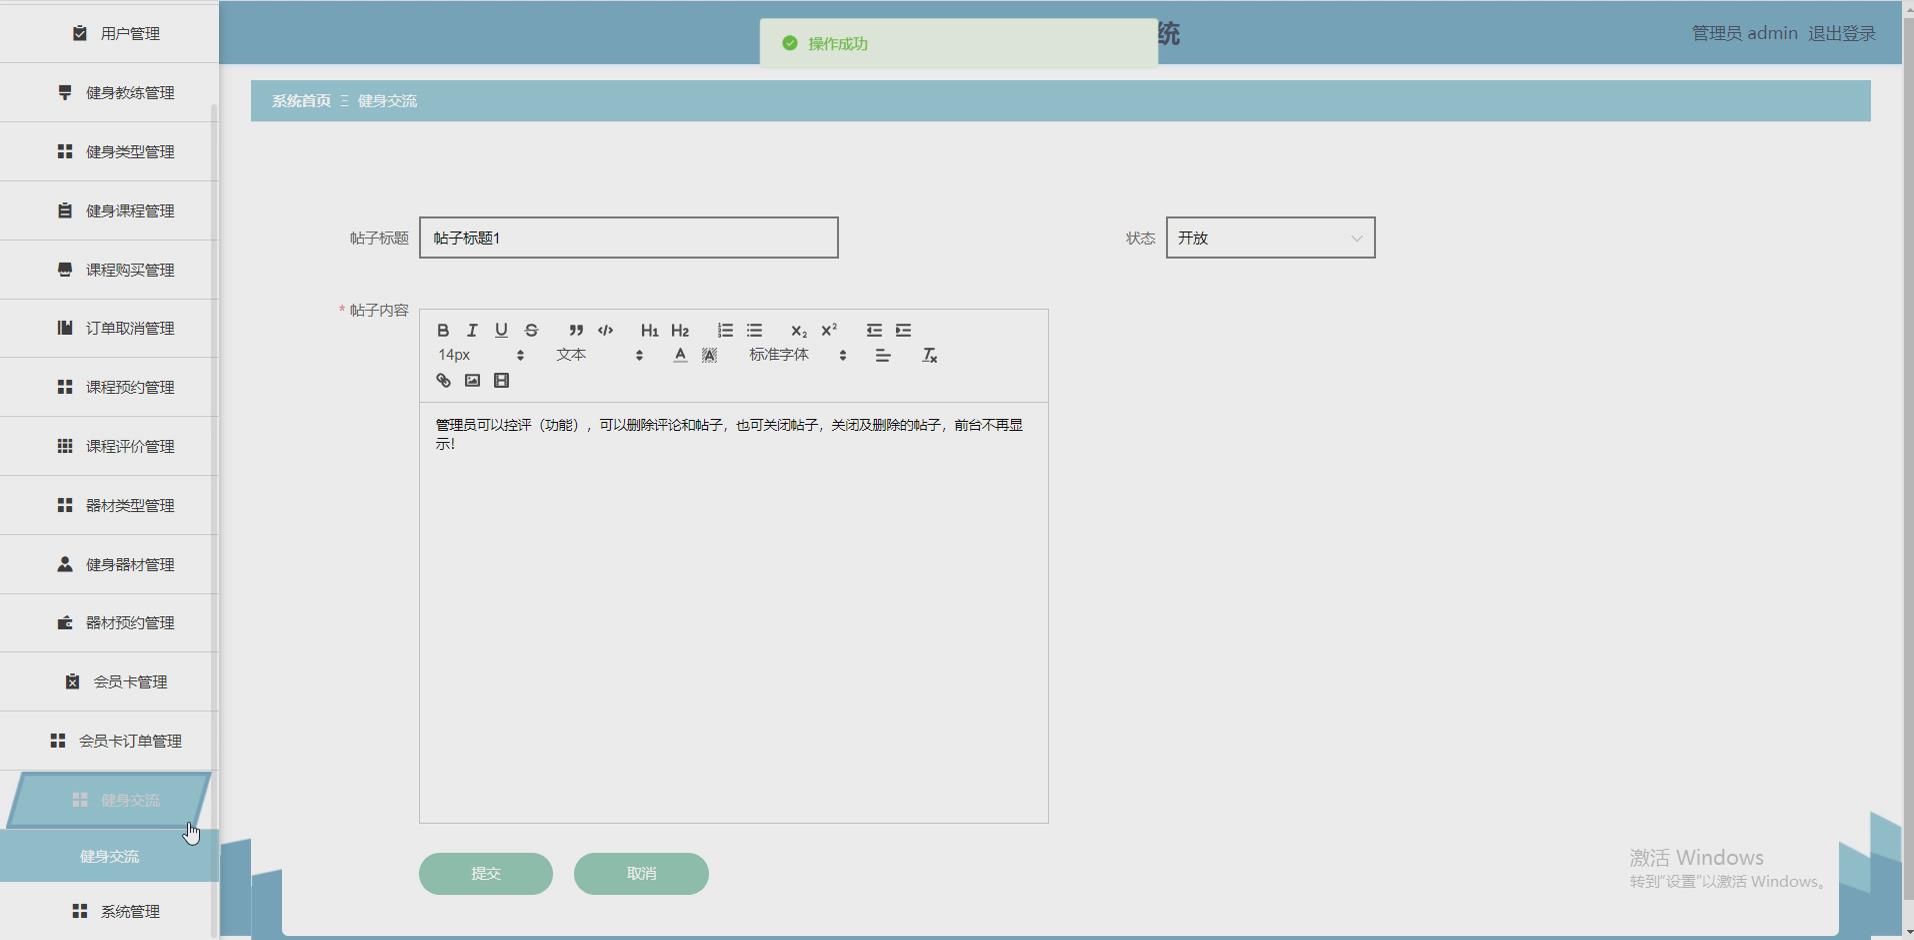Decrease indent in editor
Image resolution: width=1914 pixels, height=940 pixels.
pos(874,330)
